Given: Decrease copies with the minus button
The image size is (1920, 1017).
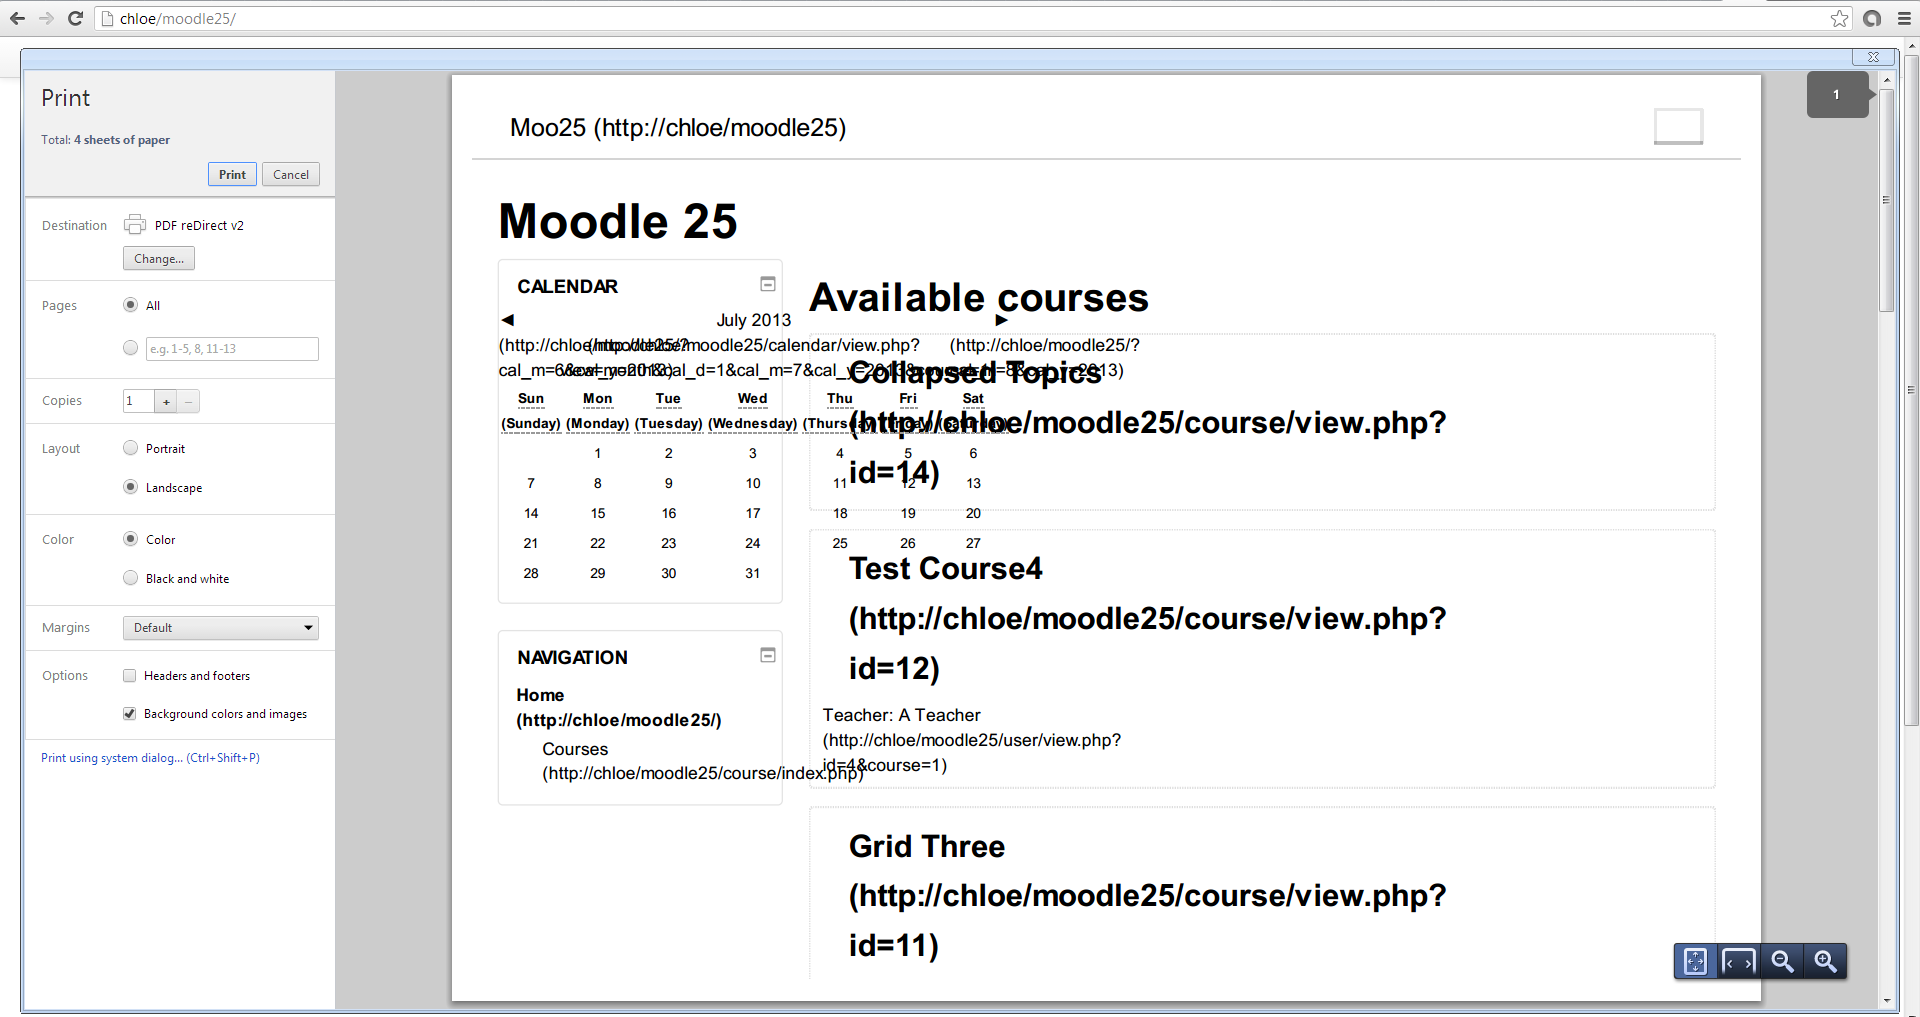Looking at the screenshot, I should pyautogui.click(x=189, y=401).
